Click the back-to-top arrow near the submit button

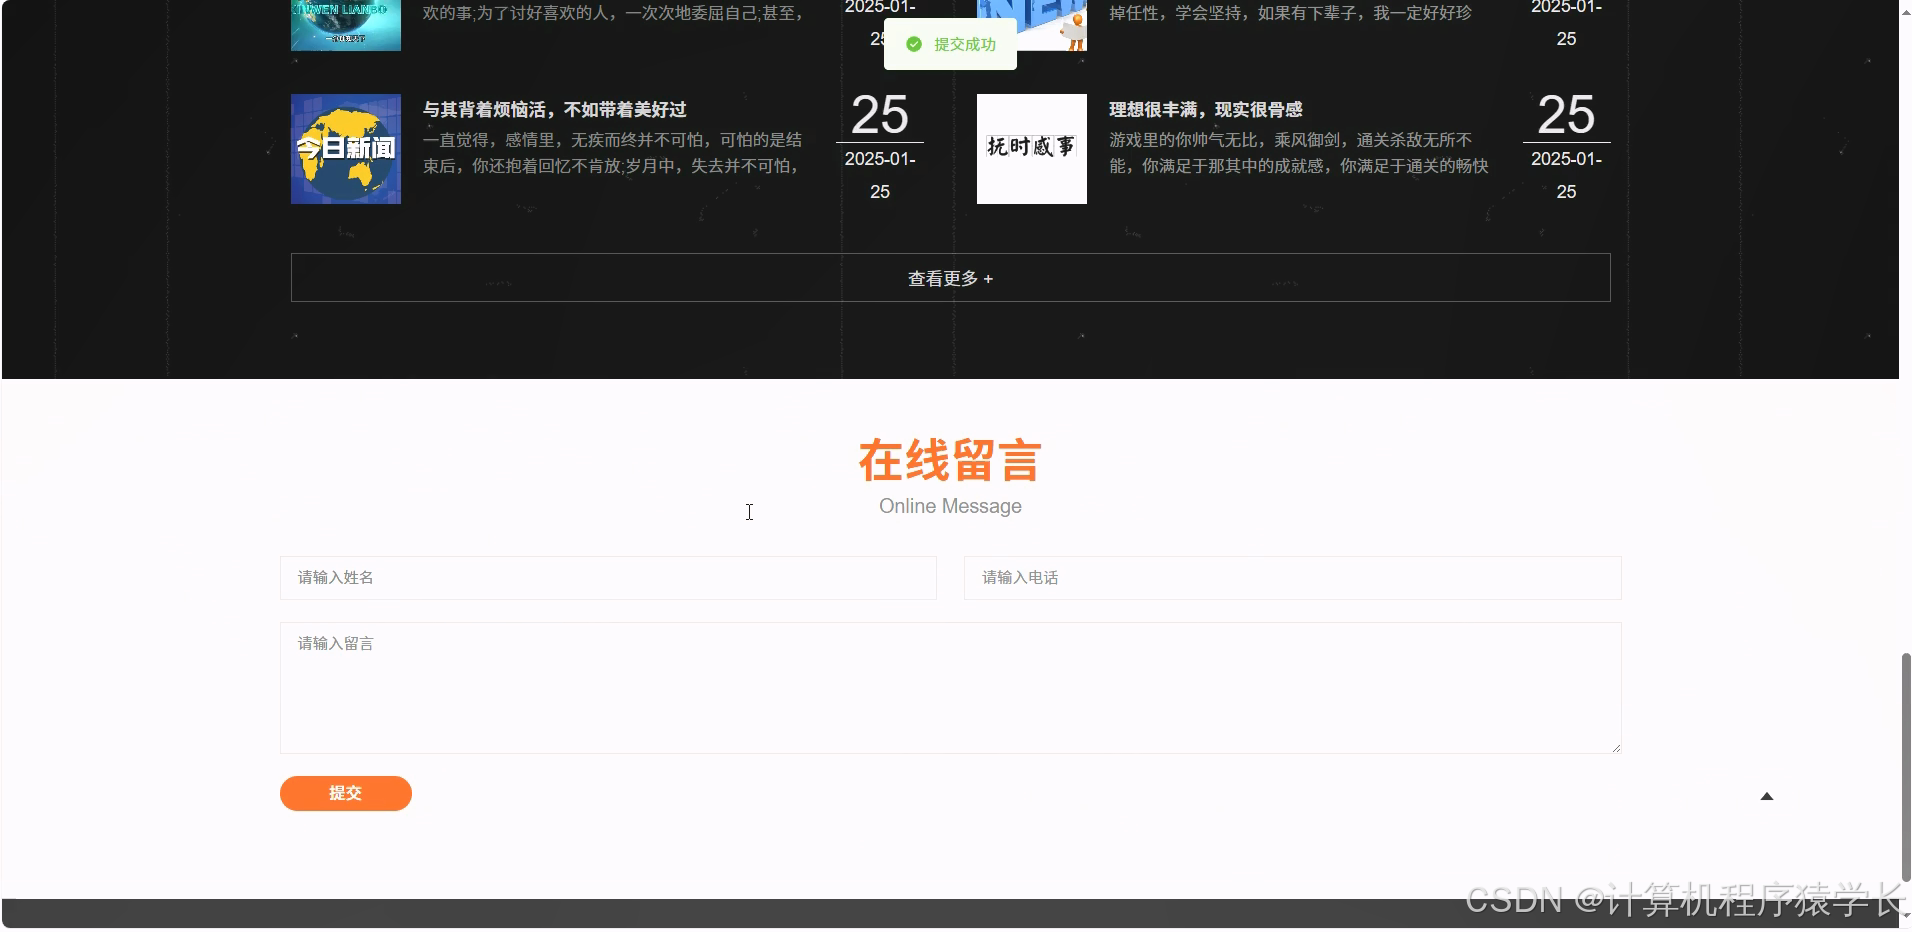(x=1766, y=795)
